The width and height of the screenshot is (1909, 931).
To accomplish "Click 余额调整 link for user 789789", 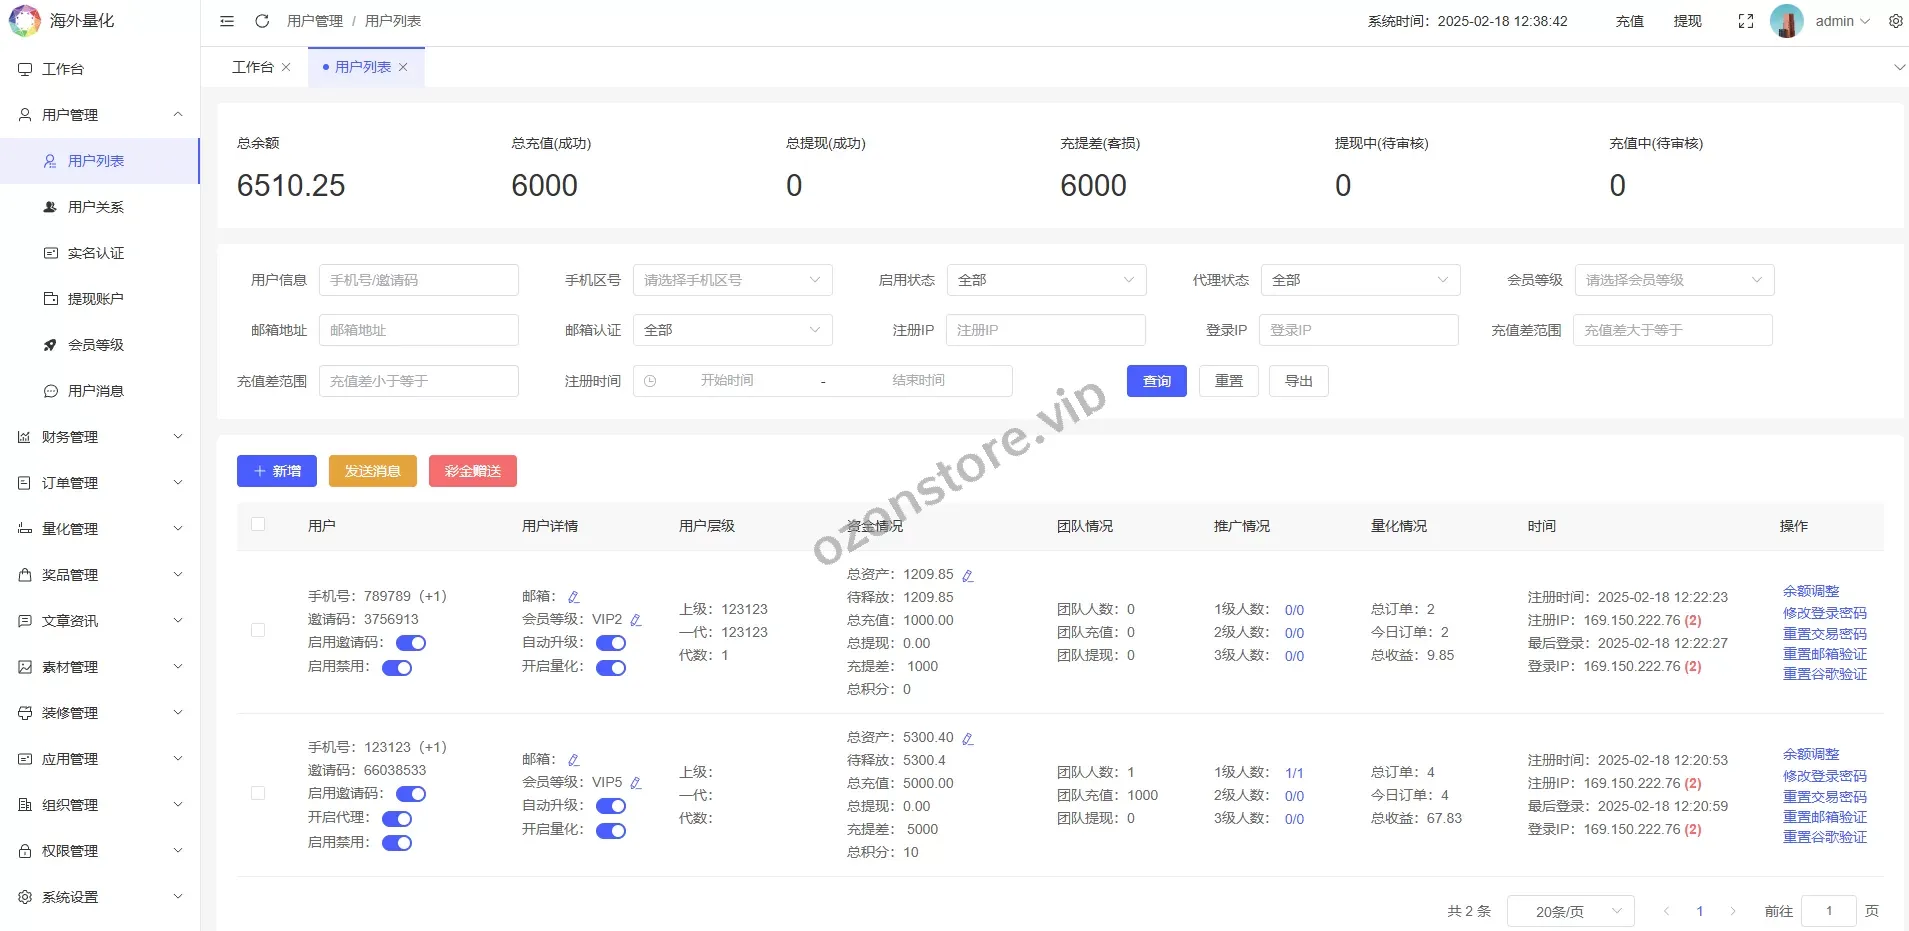I will pos(1810,591).
